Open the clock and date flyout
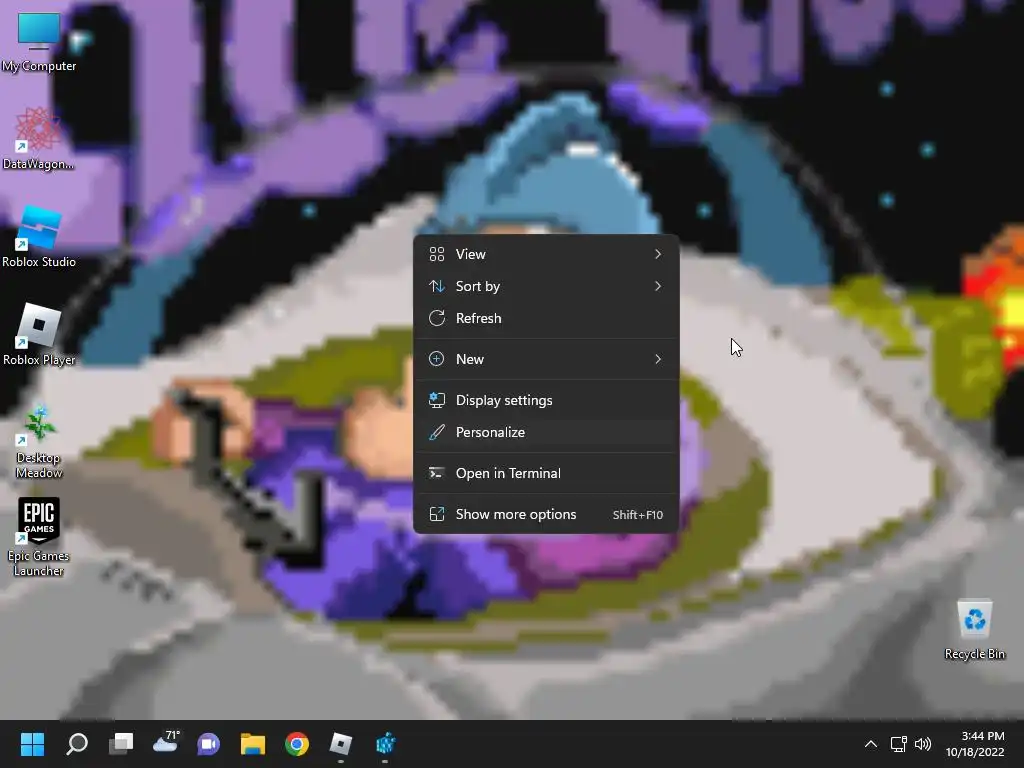 click(975, 744)
